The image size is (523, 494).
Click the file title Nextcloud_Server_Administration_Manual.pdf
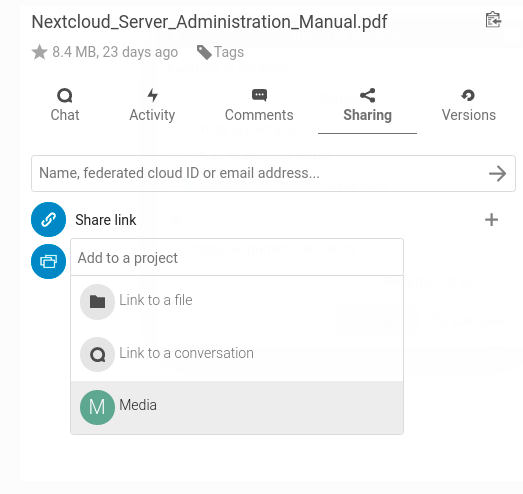click(x=209, y=22)
